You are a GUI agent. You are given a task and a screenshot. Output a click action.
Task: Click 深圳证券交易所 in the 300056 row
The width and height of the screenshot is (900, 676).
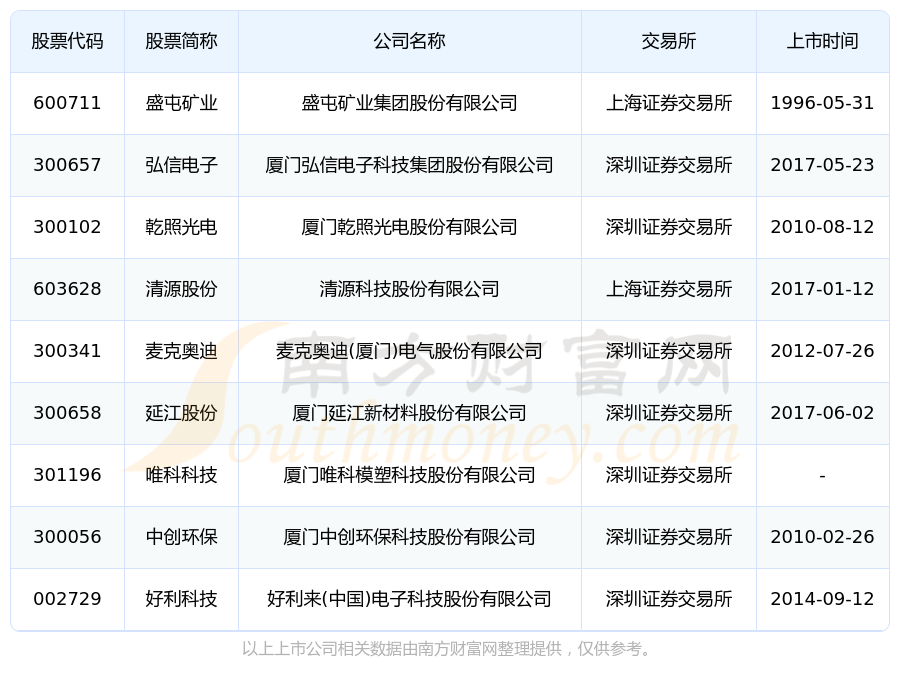(669, 537)
